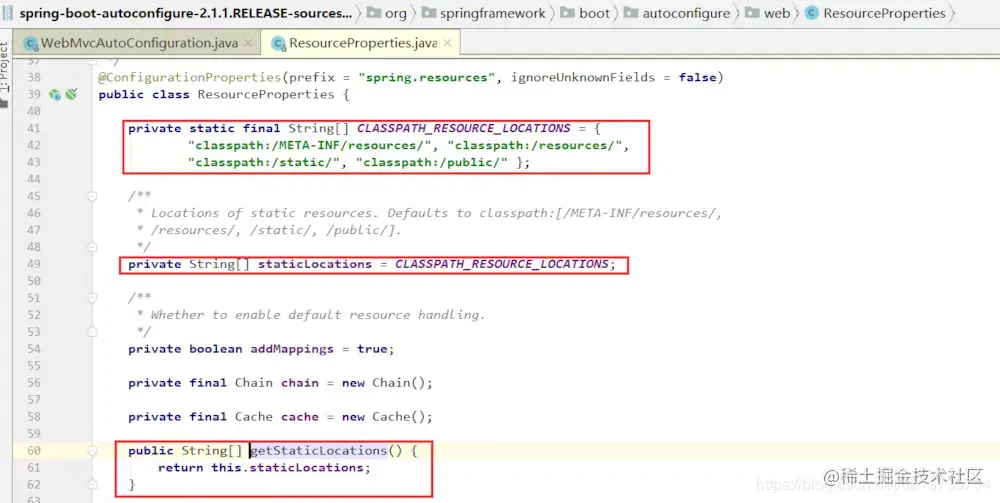Click second Spring gutter icon on line 39
1000x503 pixels.
click(x=71, y=94)
